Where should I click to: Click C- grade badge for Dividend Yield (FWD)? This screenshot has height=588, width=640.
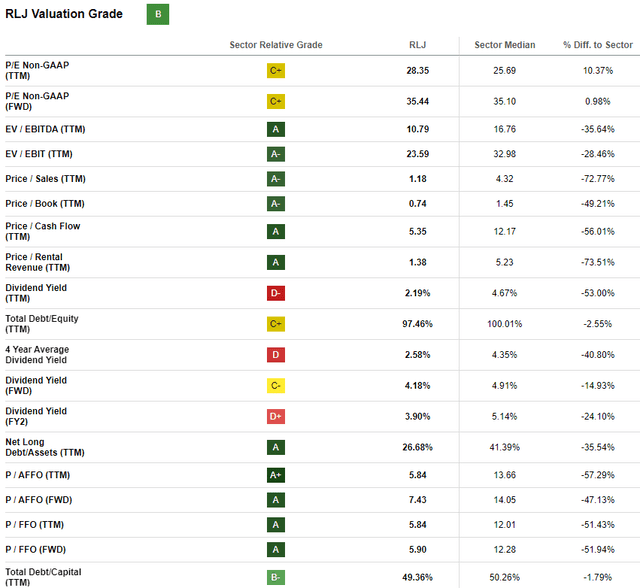pyautogui.click(x=276, y=386)
